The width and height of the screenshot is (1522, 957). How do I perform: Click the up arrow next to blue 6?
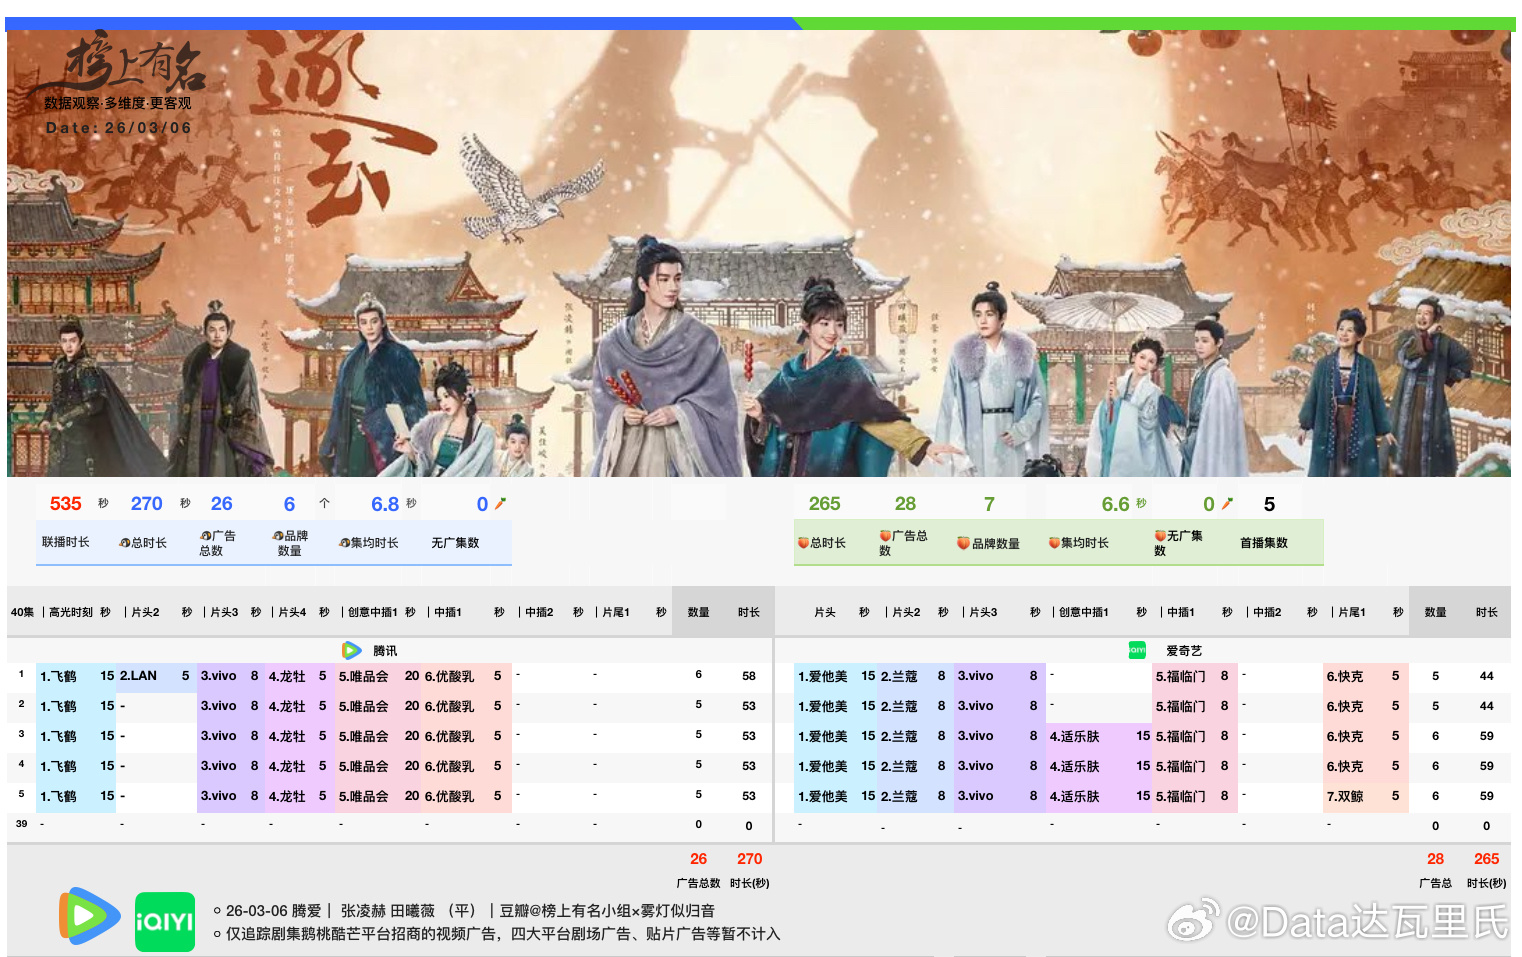tap(325, 504)
